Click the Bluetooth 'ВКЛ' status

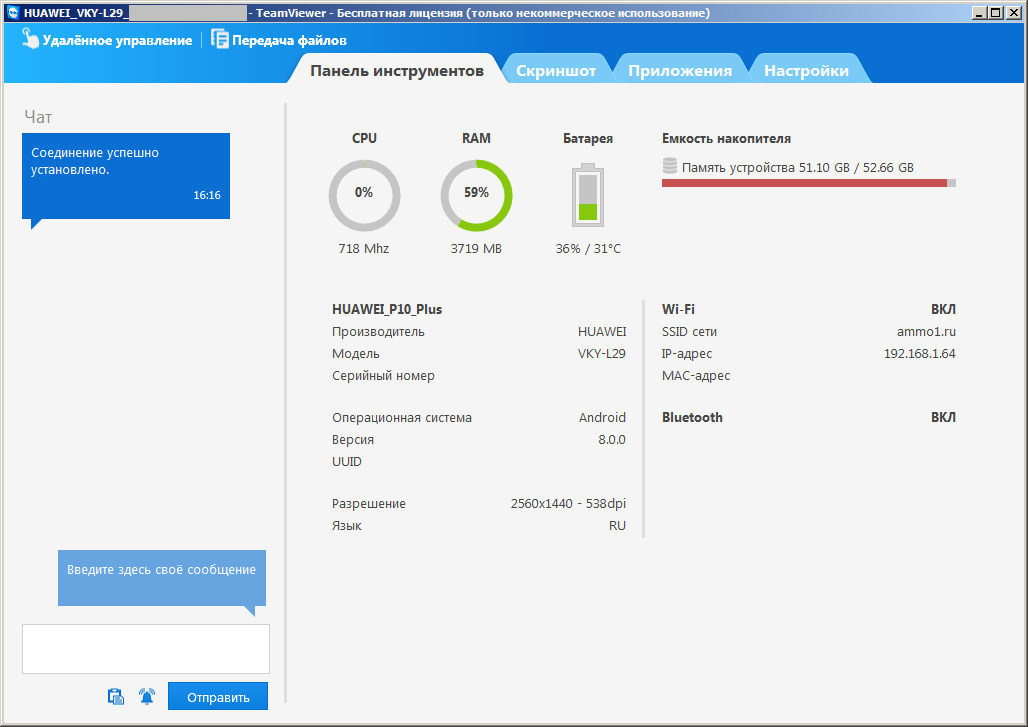943,418
